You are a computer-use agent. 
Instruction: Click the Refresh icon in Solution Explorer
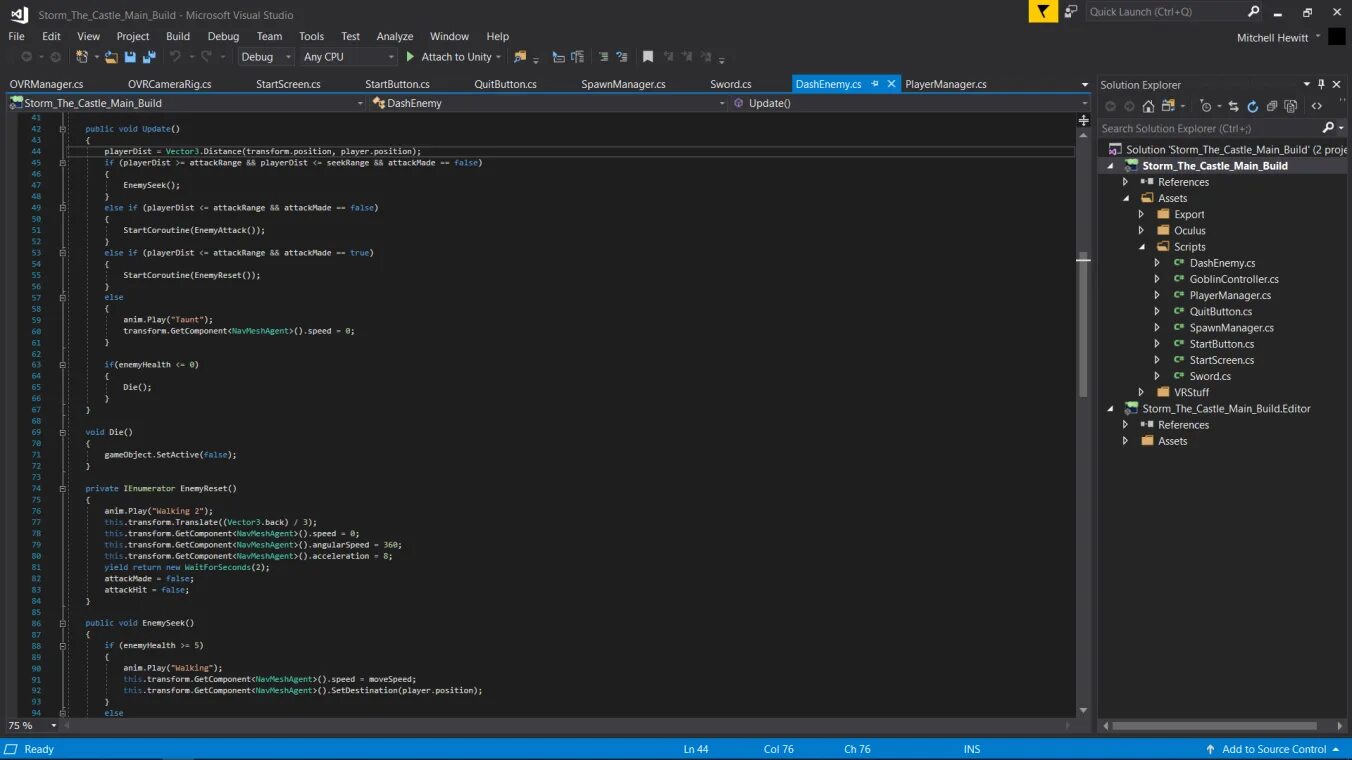[x=1252, y=106]
